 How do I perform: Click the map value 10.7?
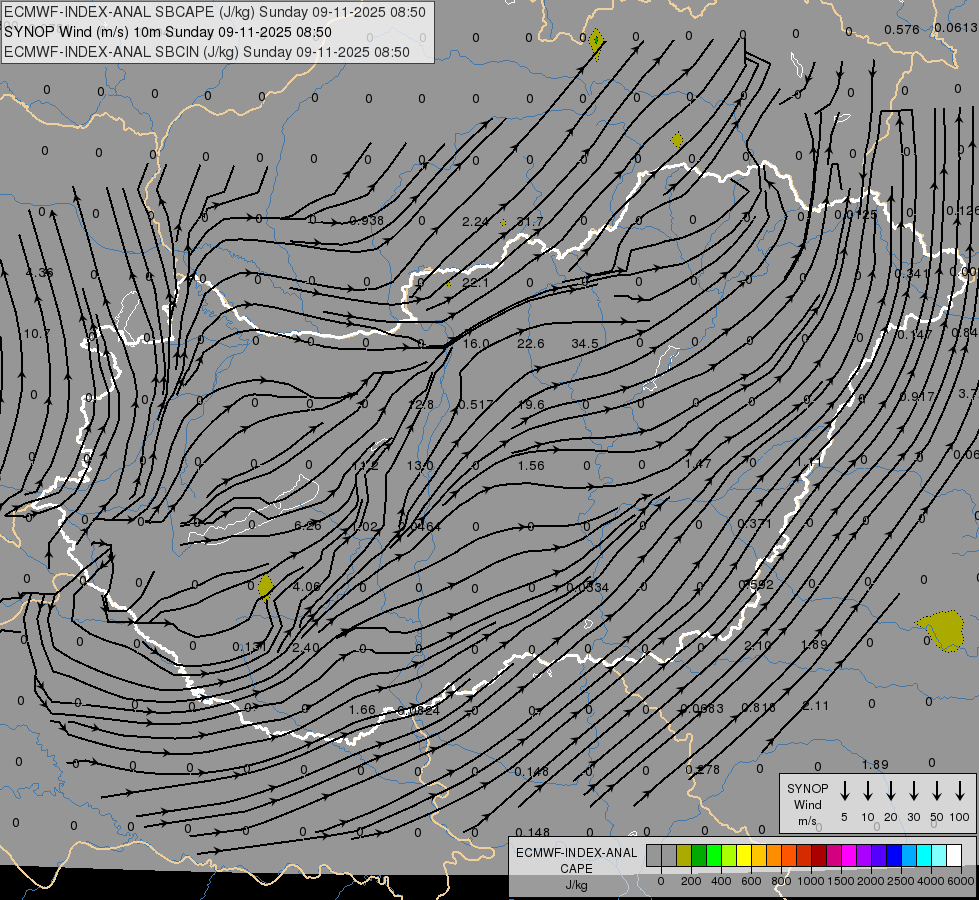pyautogui.click(x=37, y=334)
